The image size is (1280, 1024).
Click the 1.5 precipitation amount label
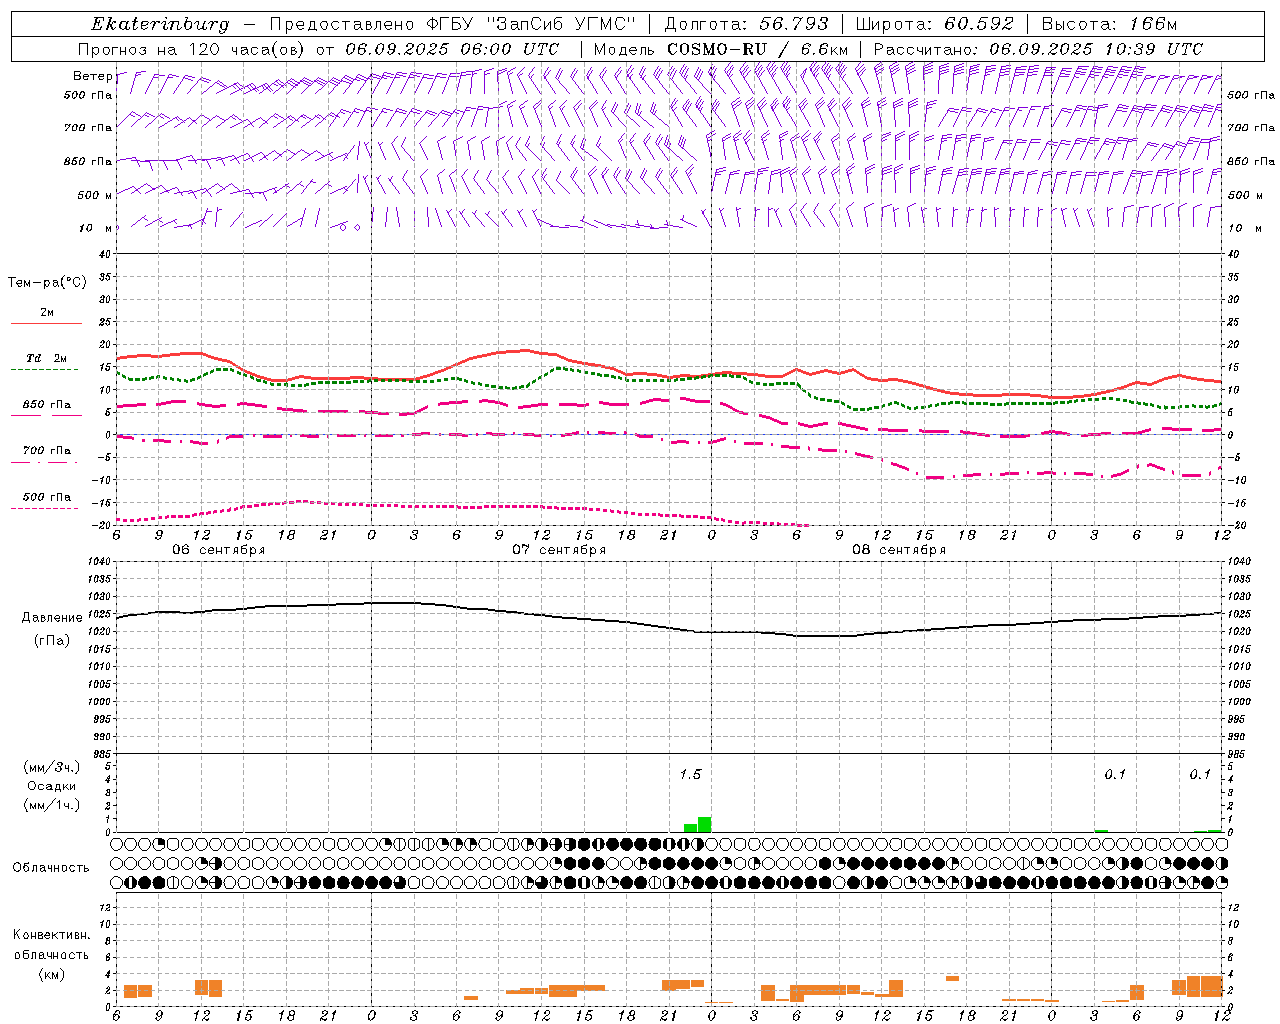pos(690,774)
